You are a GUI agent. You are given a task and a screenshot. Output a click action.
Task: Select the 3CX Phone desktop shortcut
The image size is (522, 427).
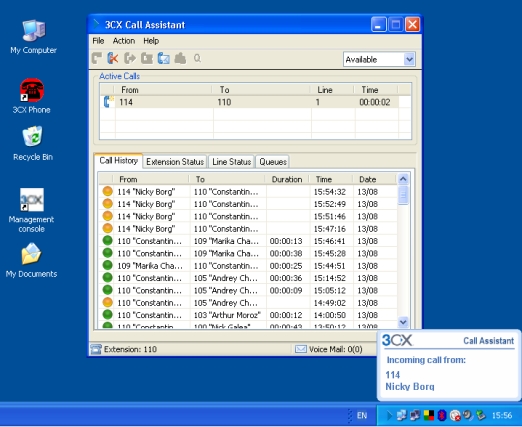(x=32, y=97)
